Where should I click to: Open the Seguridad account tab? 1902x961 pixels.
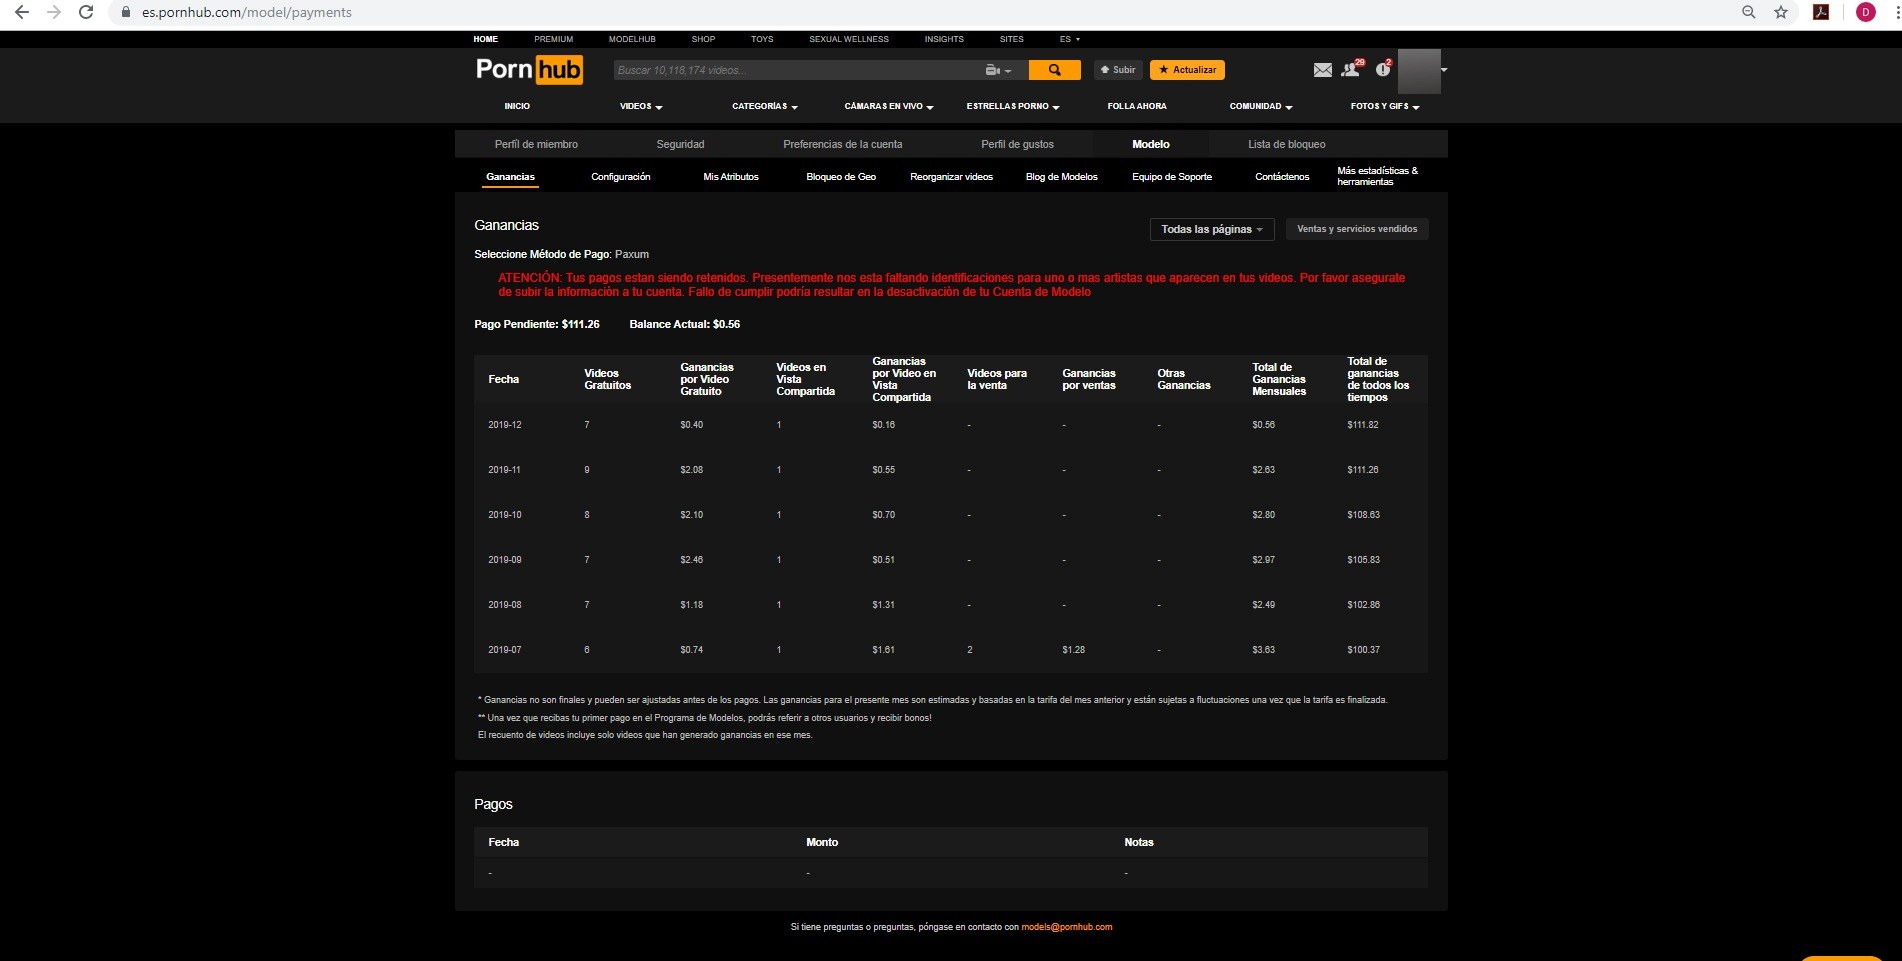[680, 144]
